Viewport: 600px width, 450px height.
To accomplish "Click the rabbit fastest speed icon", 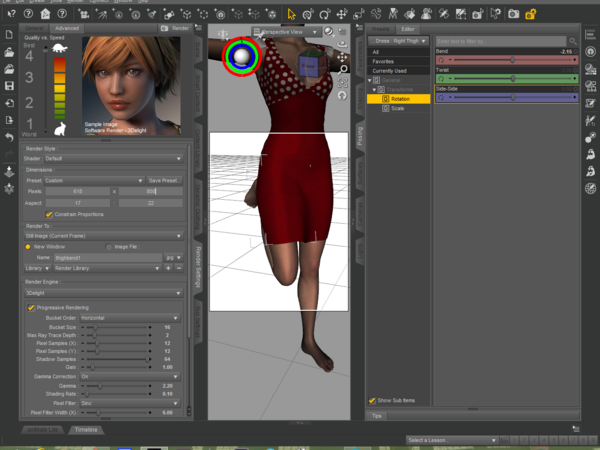I will [x=60, y=129].
